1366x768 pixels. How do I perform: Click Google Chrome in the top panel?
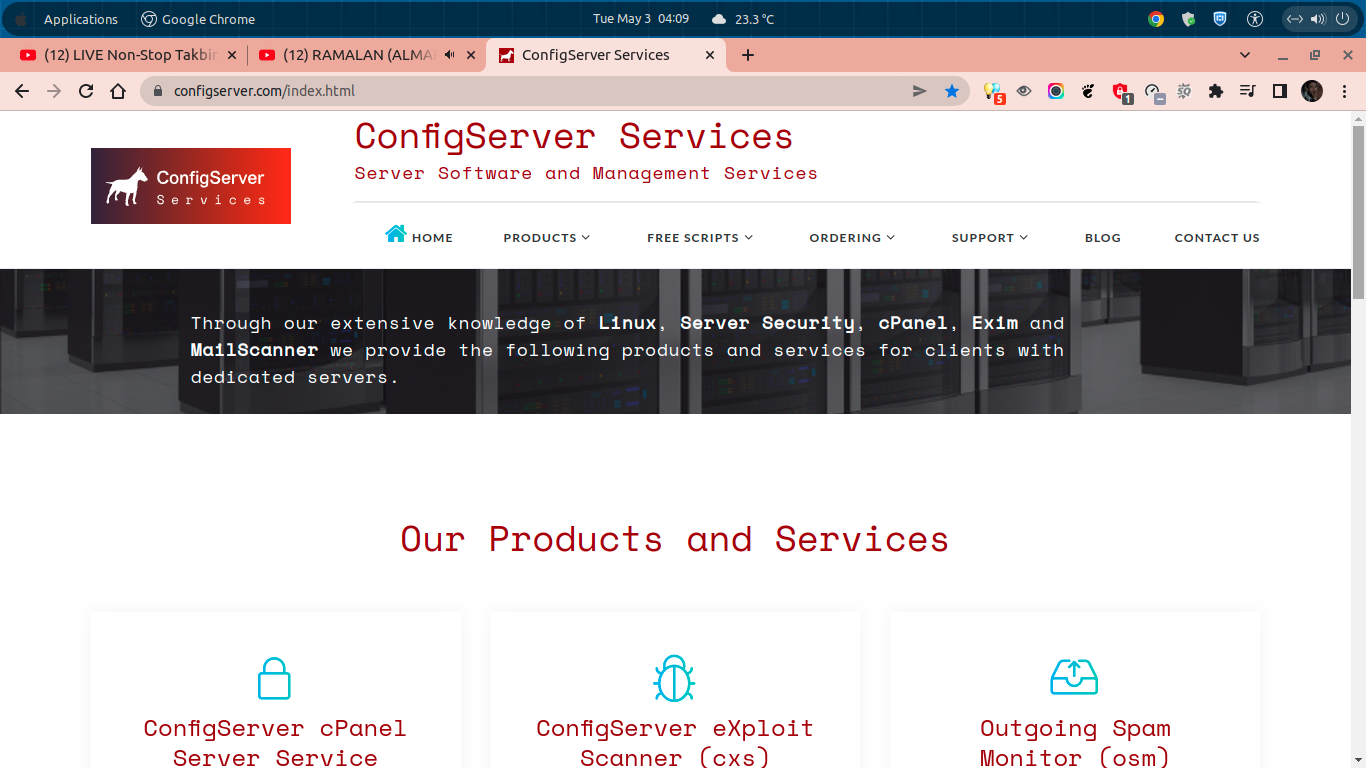[198, 19]
